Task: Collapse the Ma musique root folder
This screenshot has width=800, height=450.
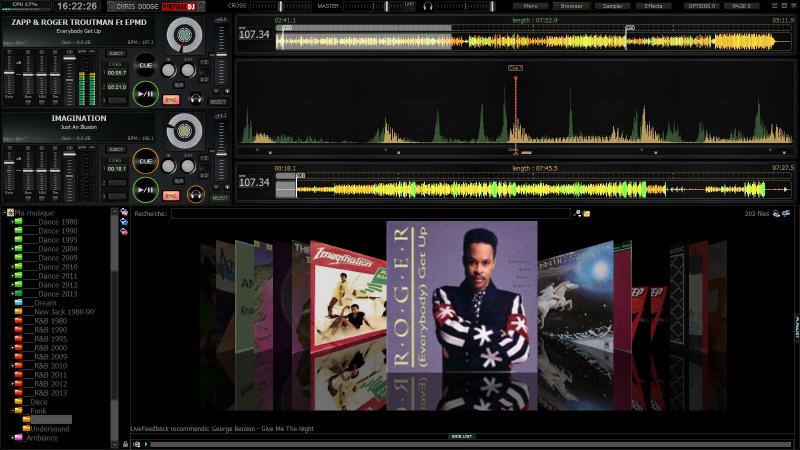Action: [4, 212]
